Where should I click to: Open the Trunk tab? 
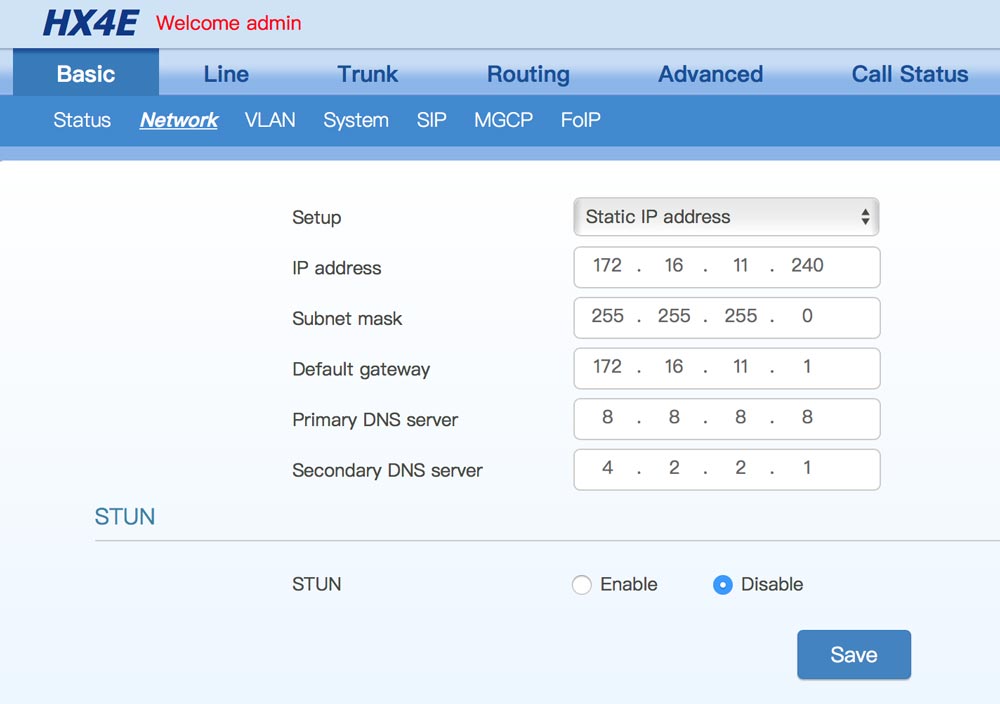tap(367, 74)
